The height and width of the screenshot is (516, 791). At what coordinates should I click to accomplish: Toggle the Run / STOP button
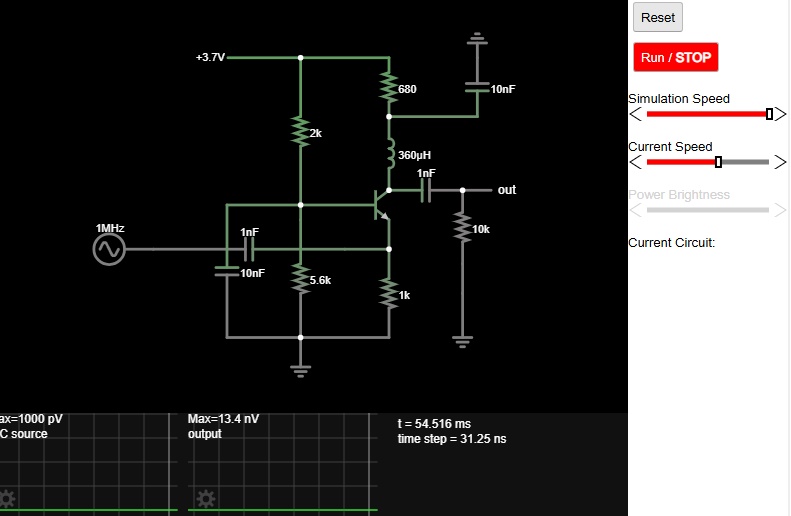click(675, 57)
